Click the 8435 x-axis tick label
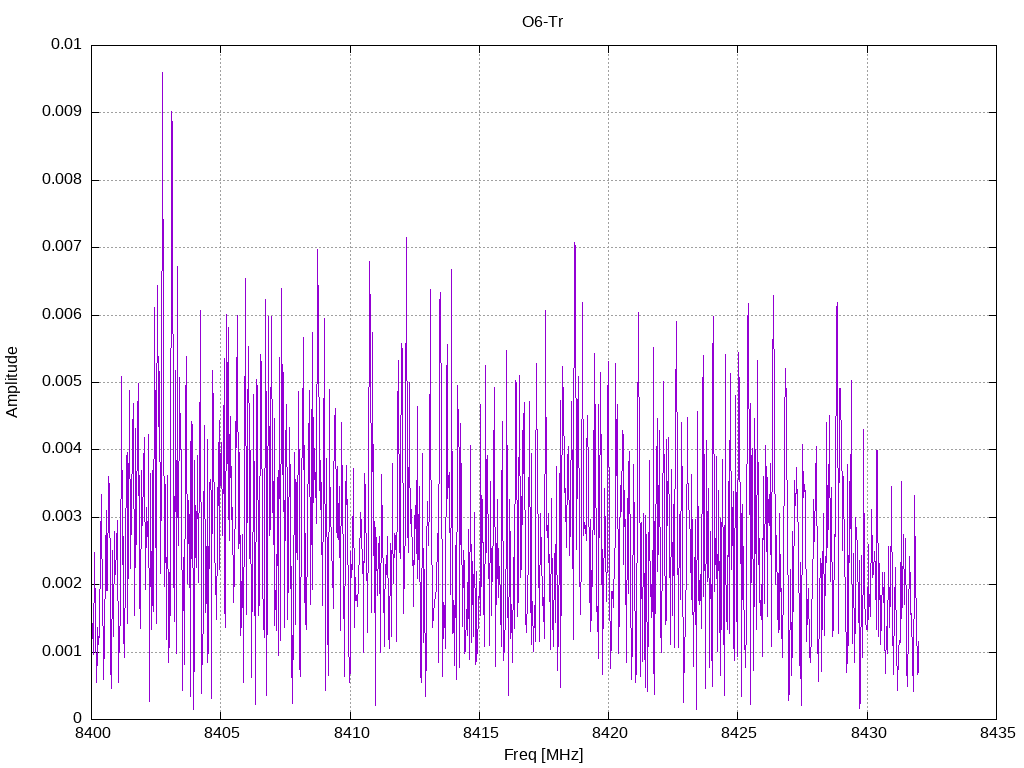Screen dimensions: 1024x768 click(997, 733)
